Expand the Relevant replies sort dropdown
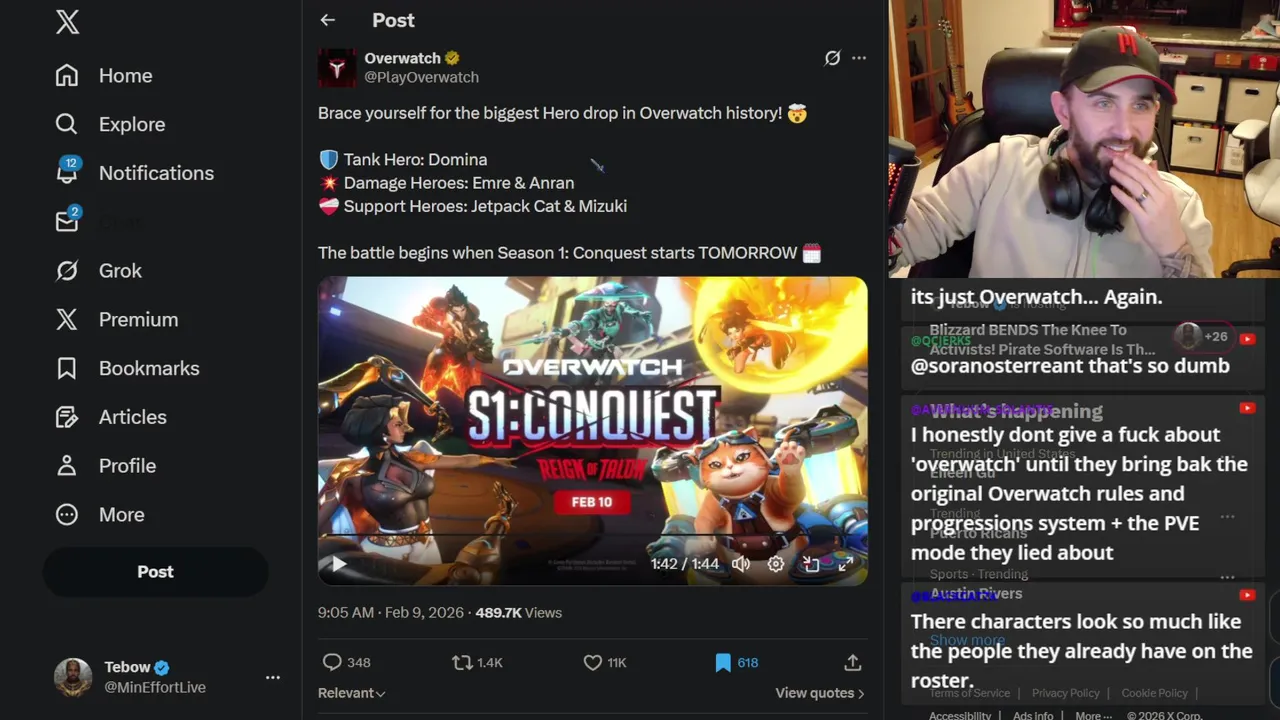This screenshot has width=1280, height=720. click(352, 693)
